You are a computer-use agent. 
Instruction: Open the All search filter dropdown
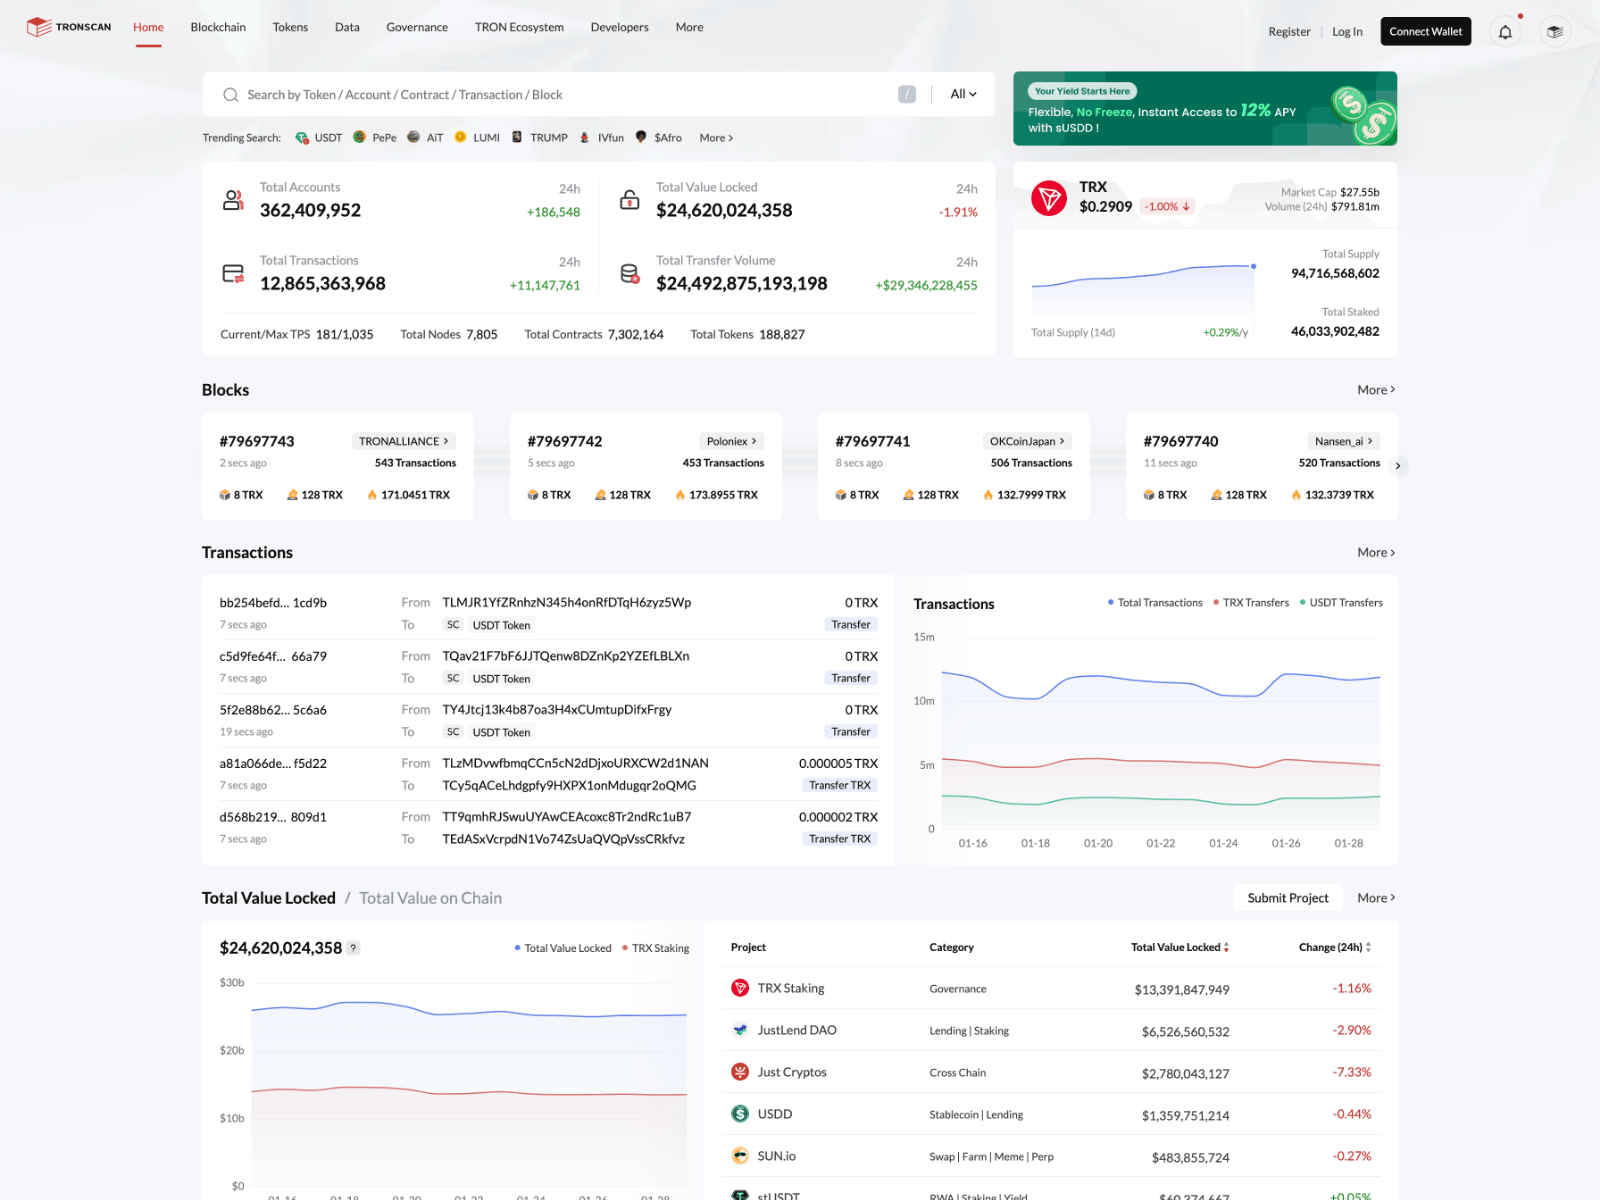point(963,94)
